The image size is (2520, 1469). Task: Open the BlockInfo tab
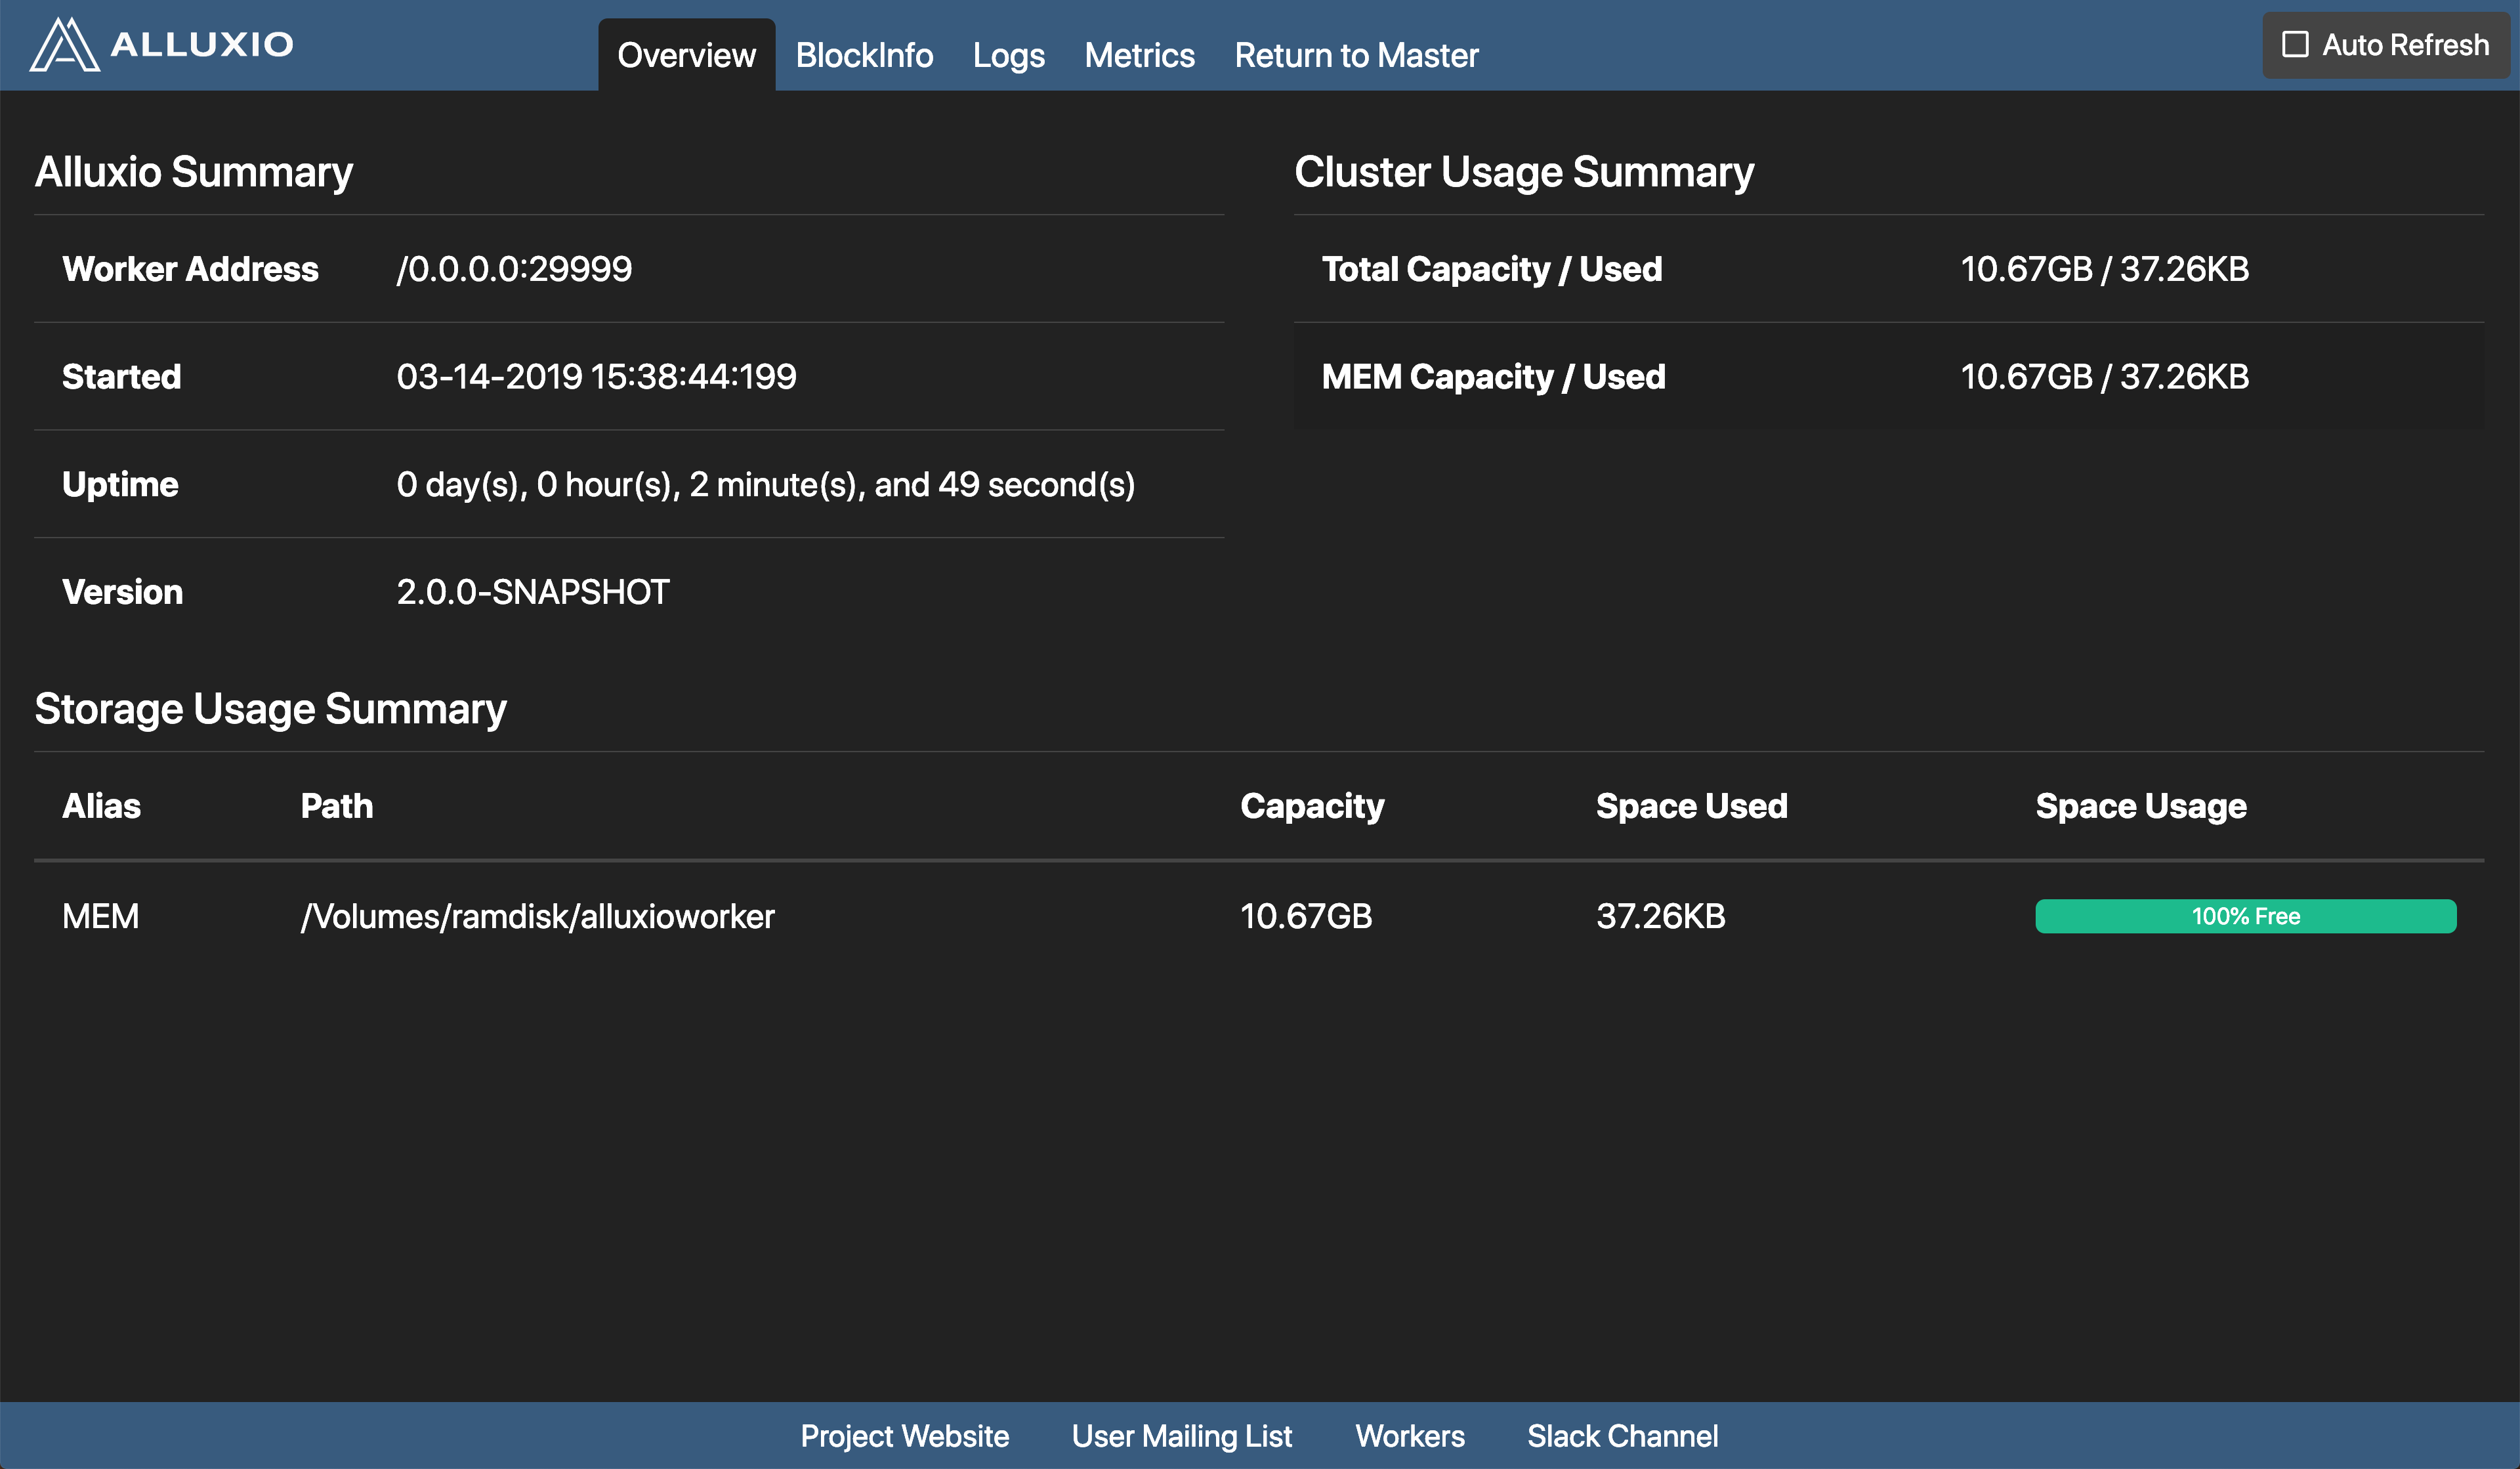864,56
